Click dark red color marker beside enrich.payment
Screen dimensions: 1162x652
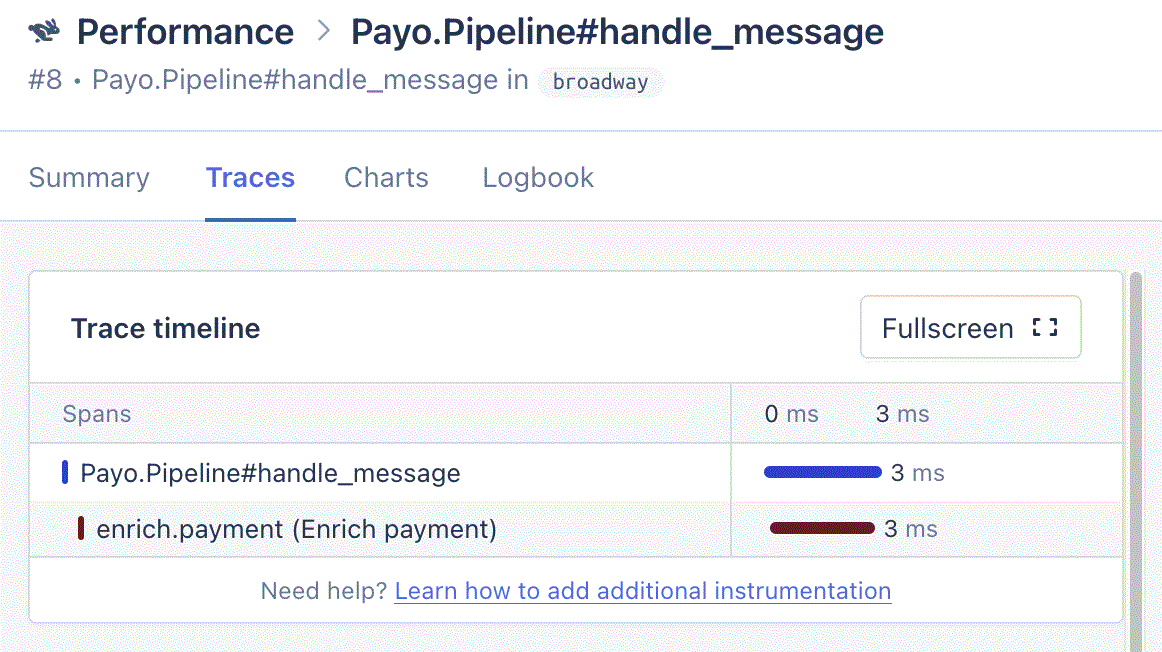pyautogui.click(x=81, y=528)
